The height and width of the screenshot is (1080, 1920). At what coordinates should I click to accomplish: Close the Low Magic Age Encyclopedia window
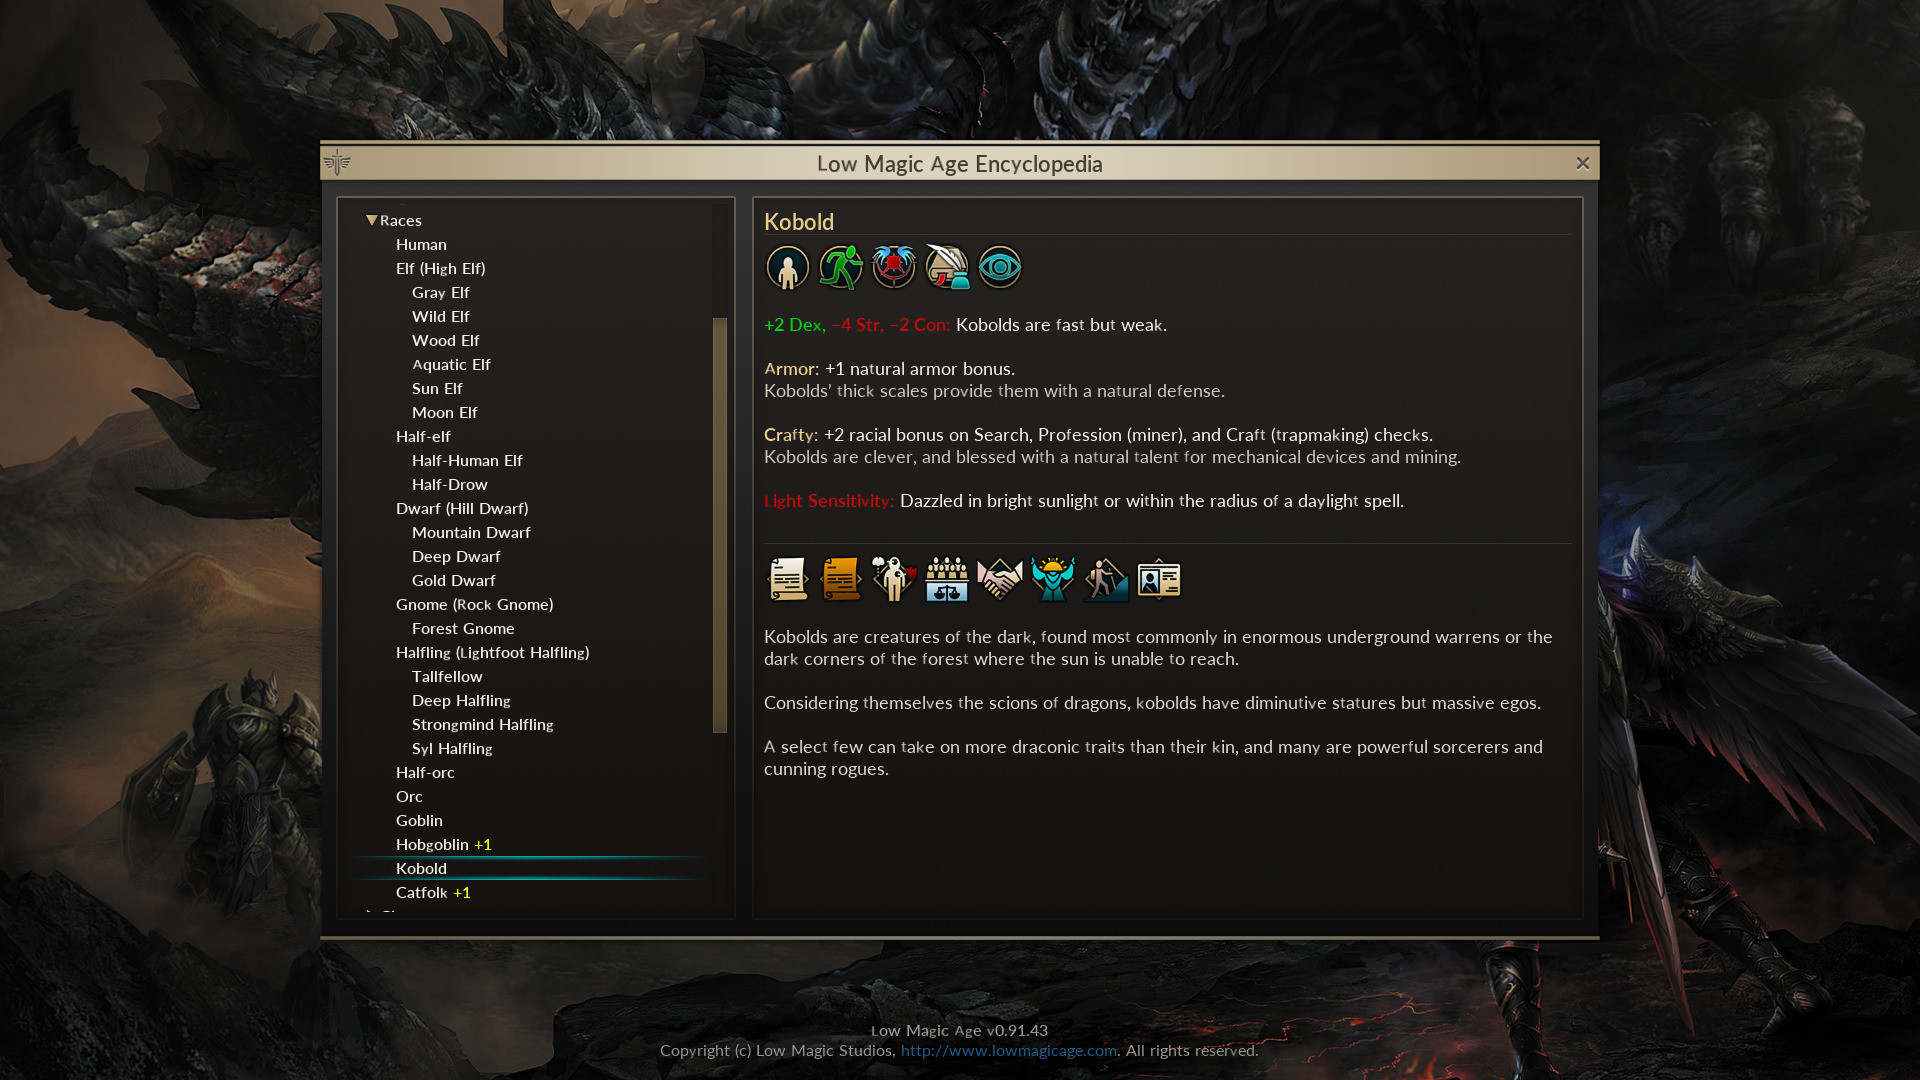(x=1582, y=163)
